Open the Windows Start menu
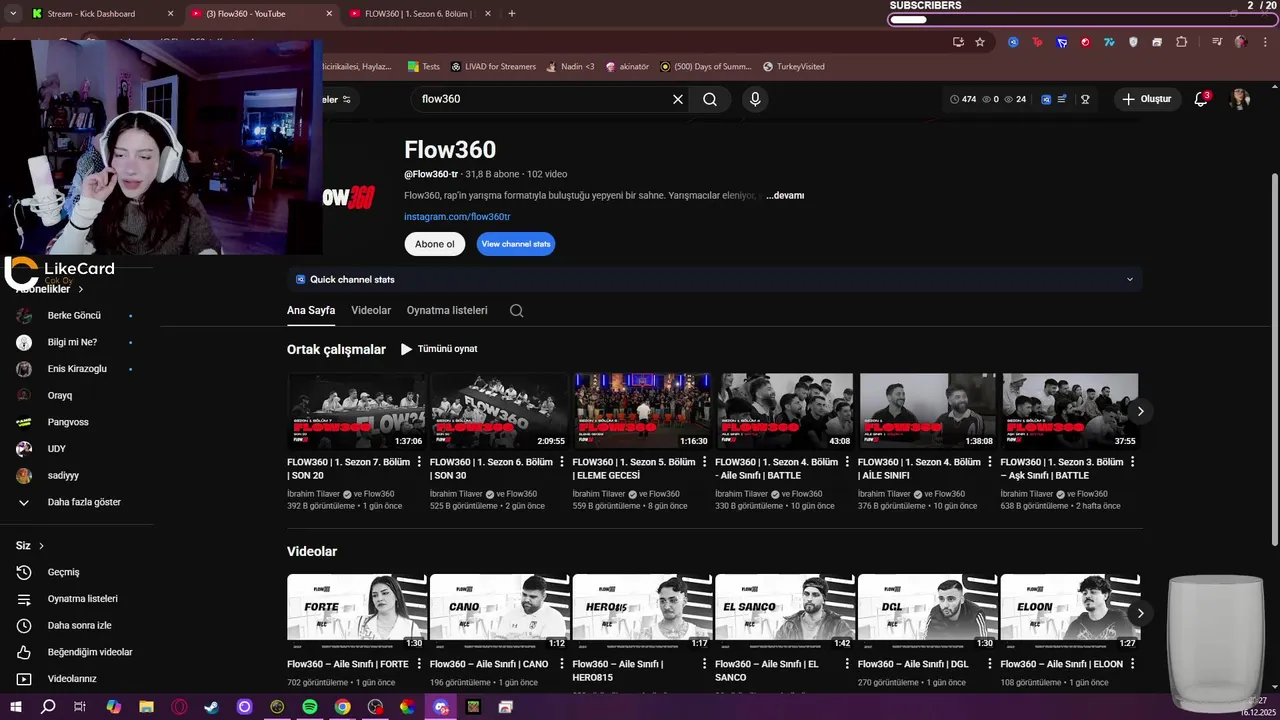Screen dimensions: 1280x720 [x=16, y=707]
